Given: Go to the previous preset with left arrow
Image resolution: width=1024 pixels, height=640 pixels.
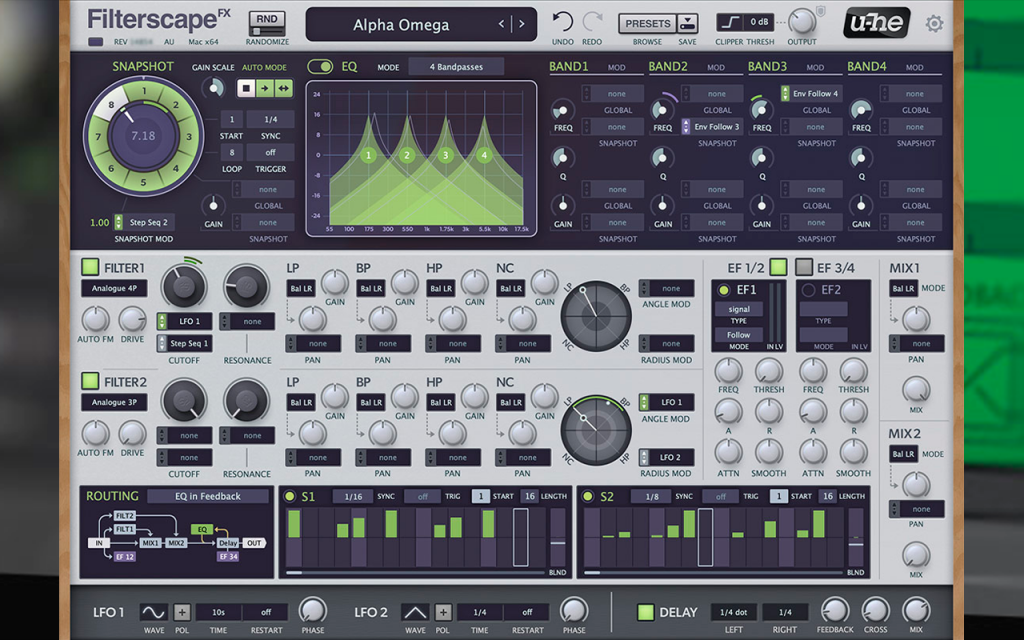Looking at the screenshot, I should click(502, 24).
